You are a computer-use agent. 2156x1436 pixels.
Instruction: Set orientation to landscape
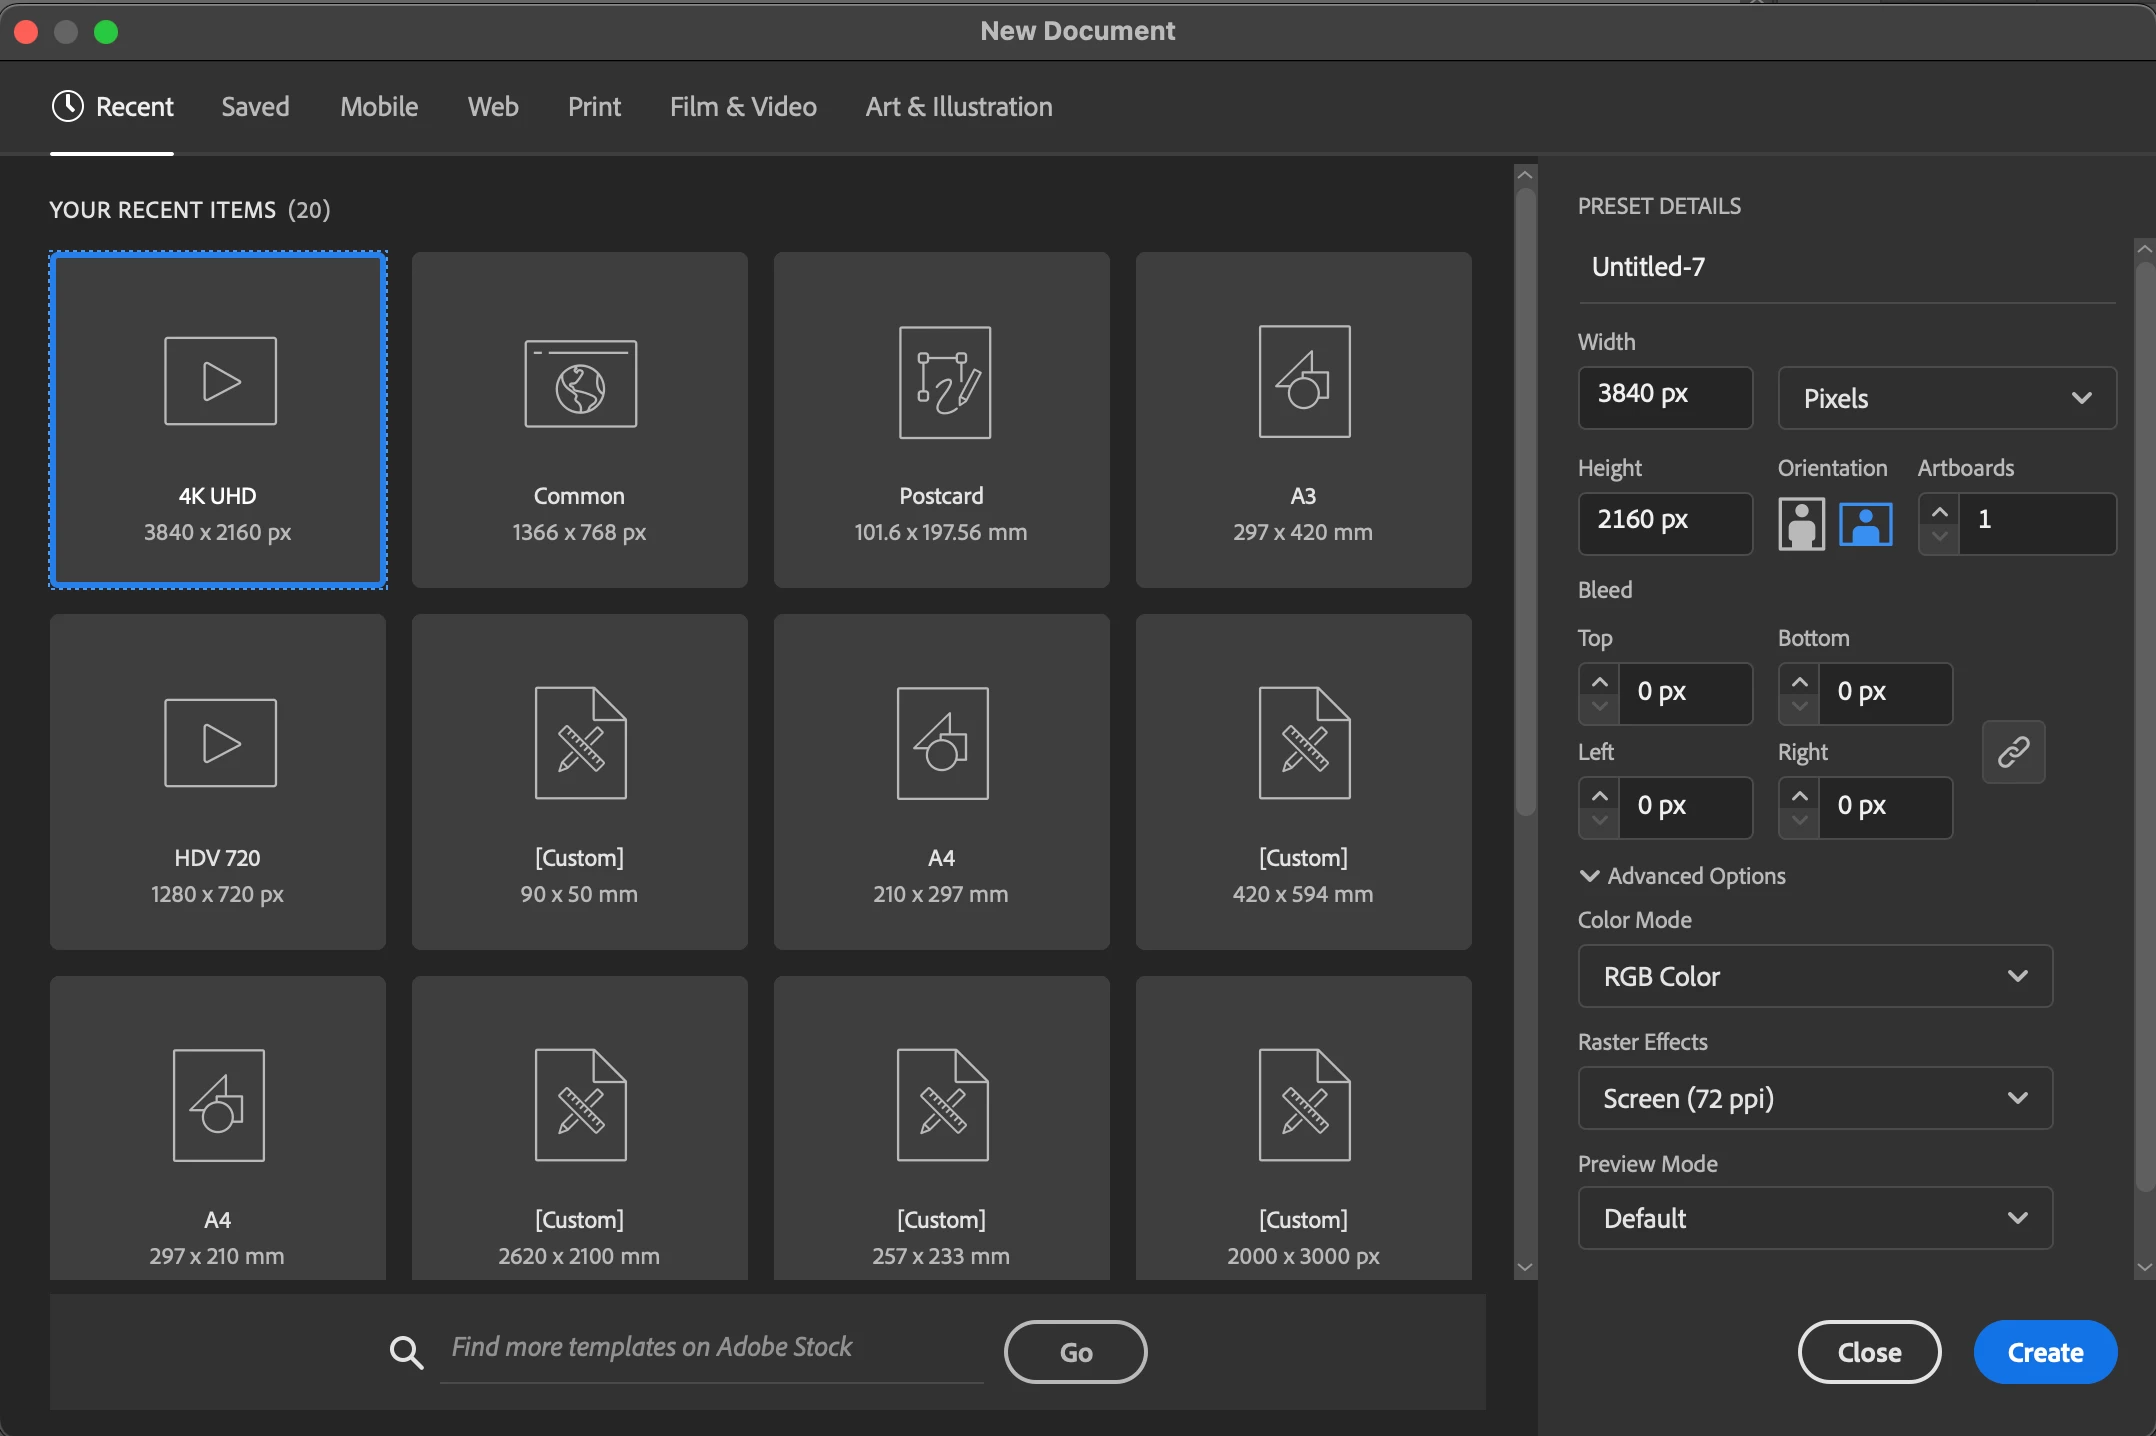click(x=1866, y=523)
